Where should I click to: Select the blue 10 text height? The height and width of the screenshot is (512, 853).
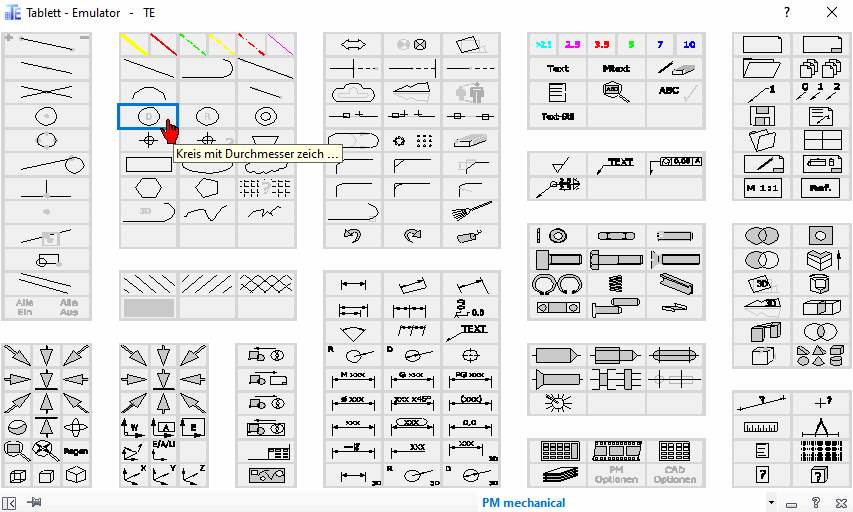pyautogui.click(x=689, y=44)
